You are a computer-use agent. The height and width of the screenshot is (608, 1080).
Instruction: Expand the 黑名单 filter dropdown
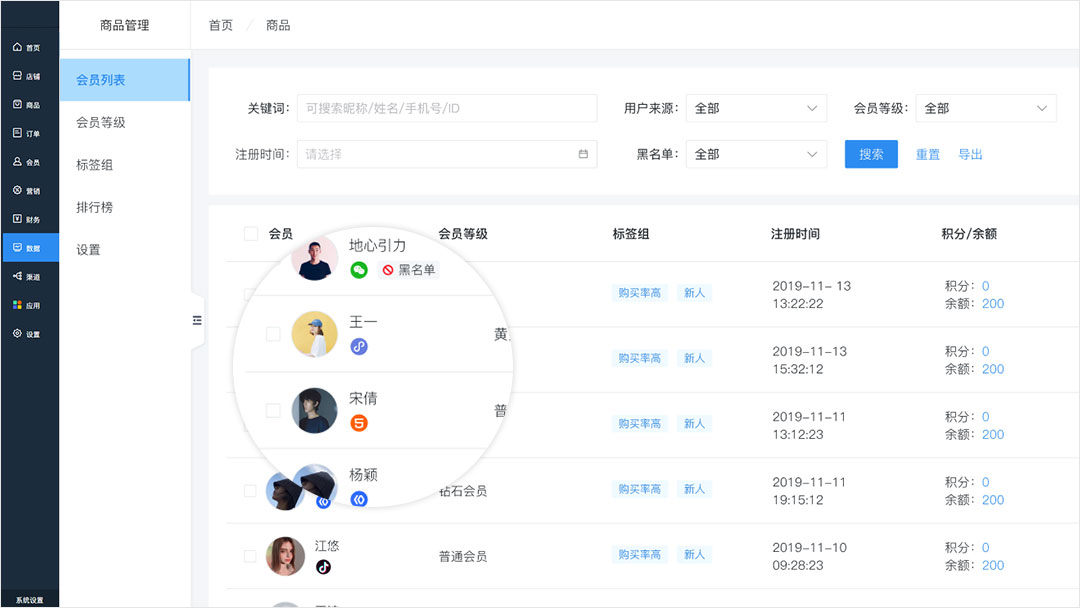pyautogui.click(x=756, y=154)
